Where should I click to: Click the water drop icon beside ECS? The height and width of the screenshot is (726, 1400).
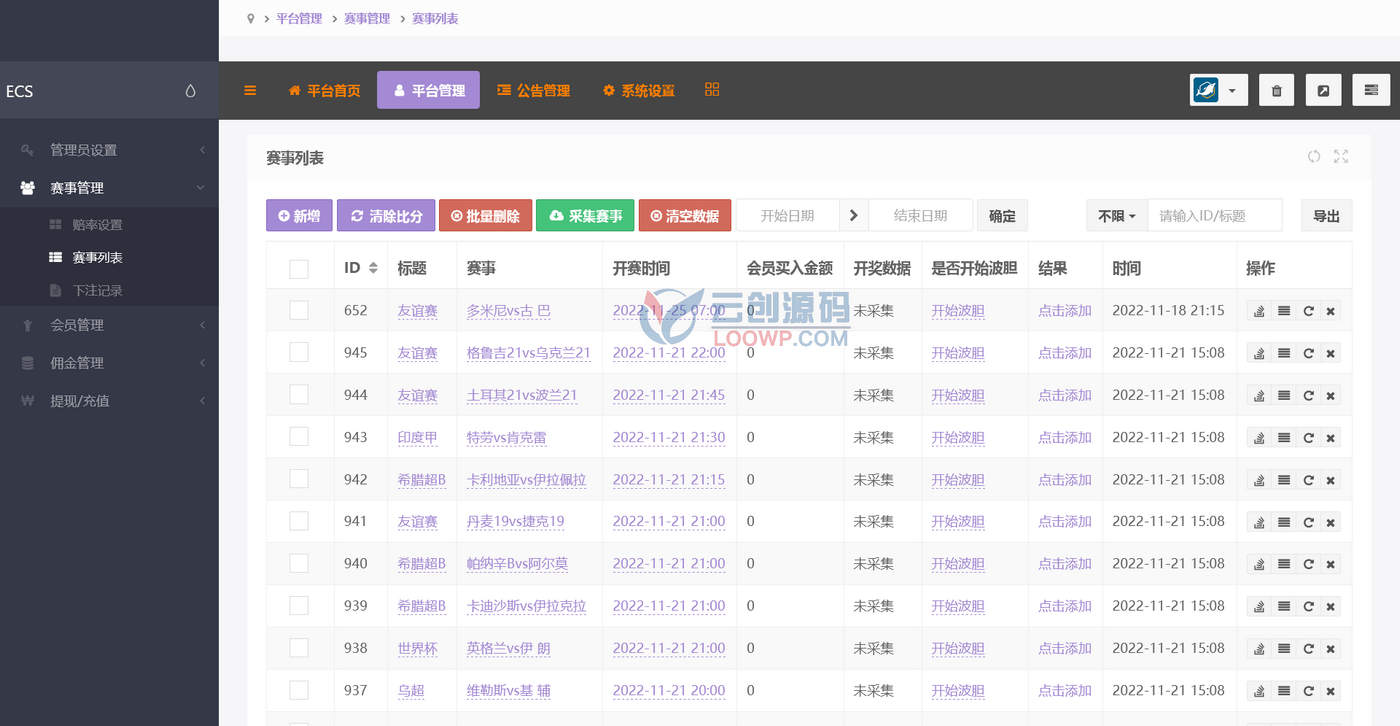pyautogui.click(x=190, y=91)
